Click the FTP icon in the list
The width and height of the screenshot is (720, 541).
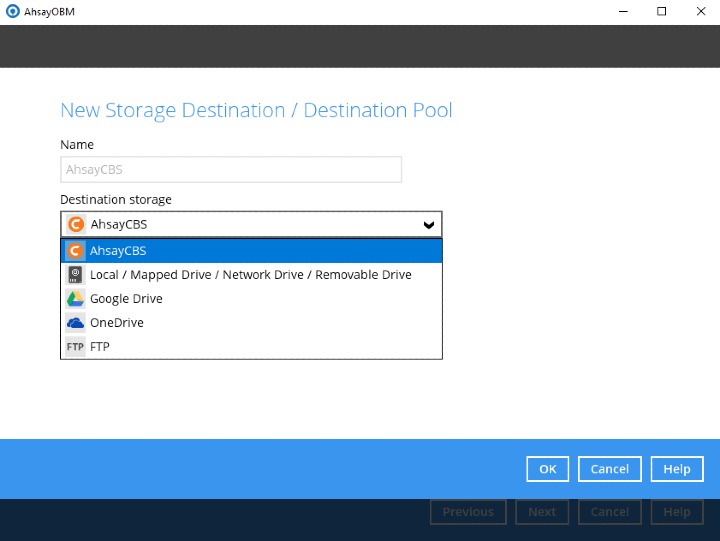[75, 347]
